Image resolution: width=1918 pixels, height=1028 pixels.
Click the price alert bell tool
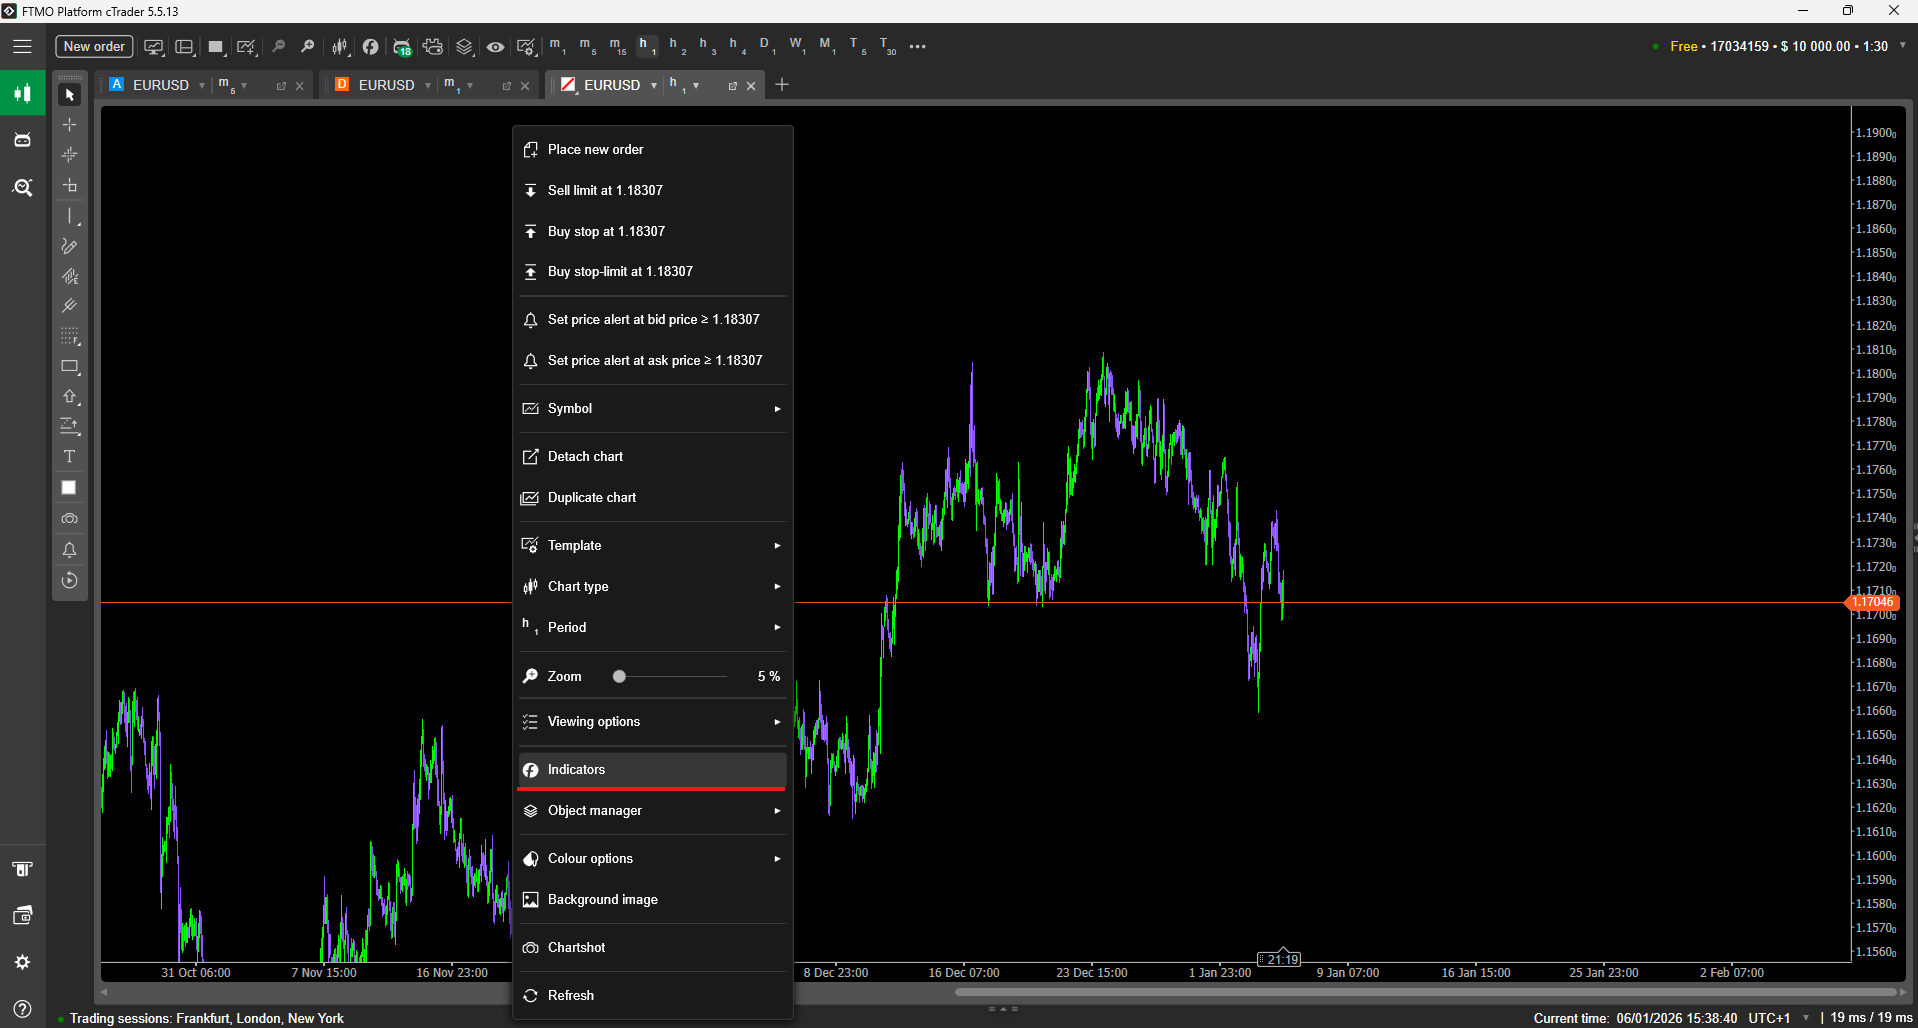point(69,550)
